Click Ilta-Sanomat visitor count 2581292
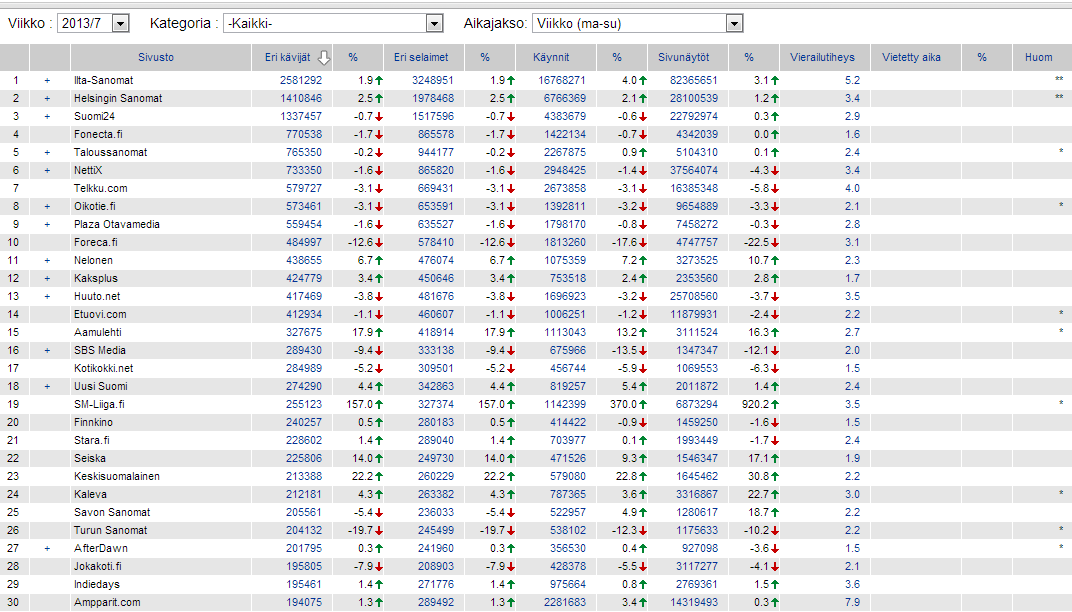The height and width of the screenshot is (612, 1072). (x=301, y=81)
